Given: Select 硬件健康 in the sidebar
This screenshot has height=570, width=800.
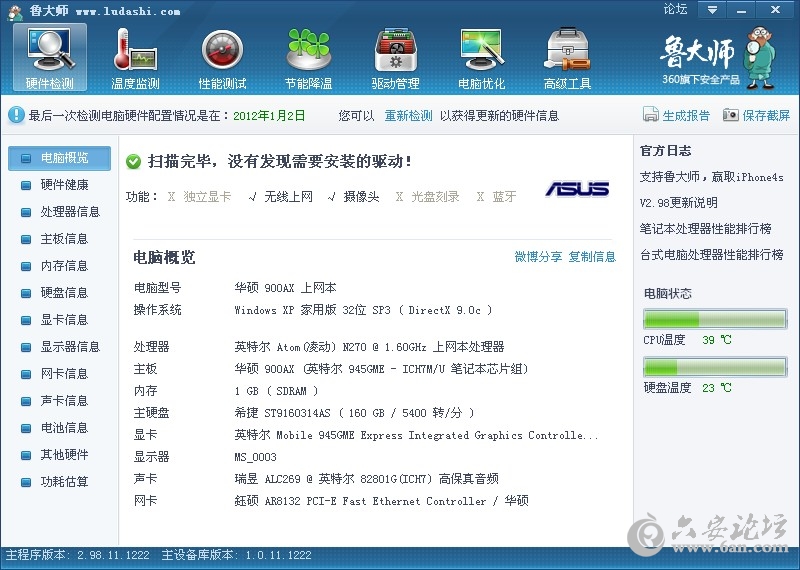Looking at the screenshot, I should 64,185.
